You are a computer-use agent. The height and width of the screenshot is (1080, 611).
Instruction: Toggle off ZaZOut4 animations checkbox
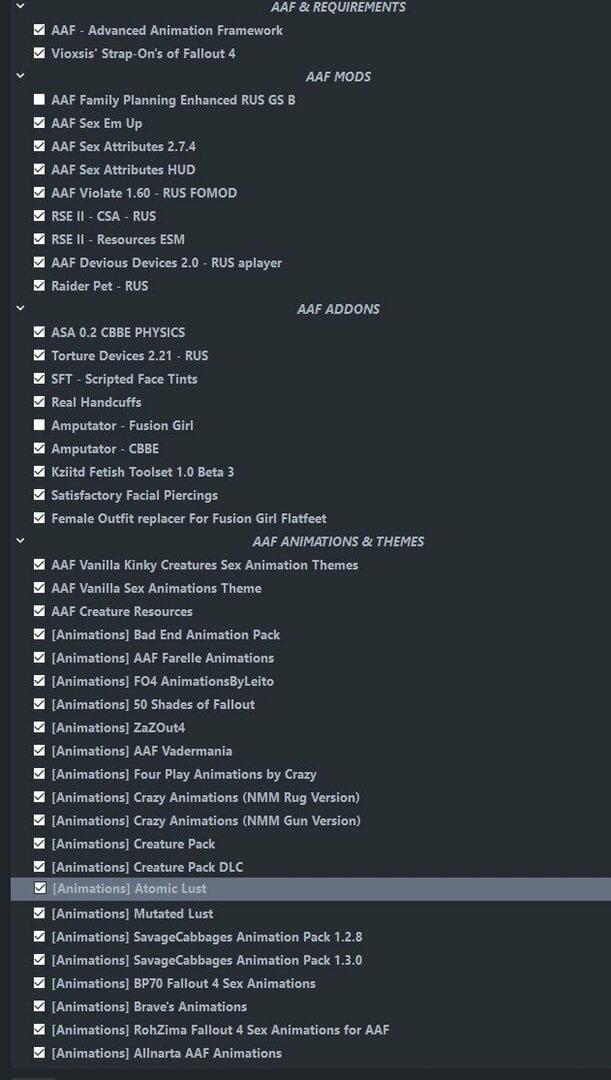39,728
